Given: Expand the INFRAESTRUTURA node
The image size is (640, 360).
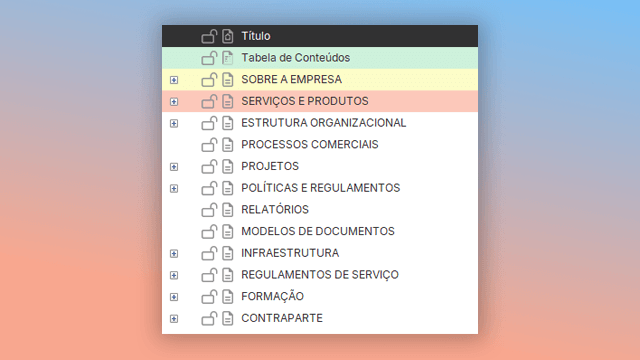Looking at the screenshot, I should coord(174,253).
